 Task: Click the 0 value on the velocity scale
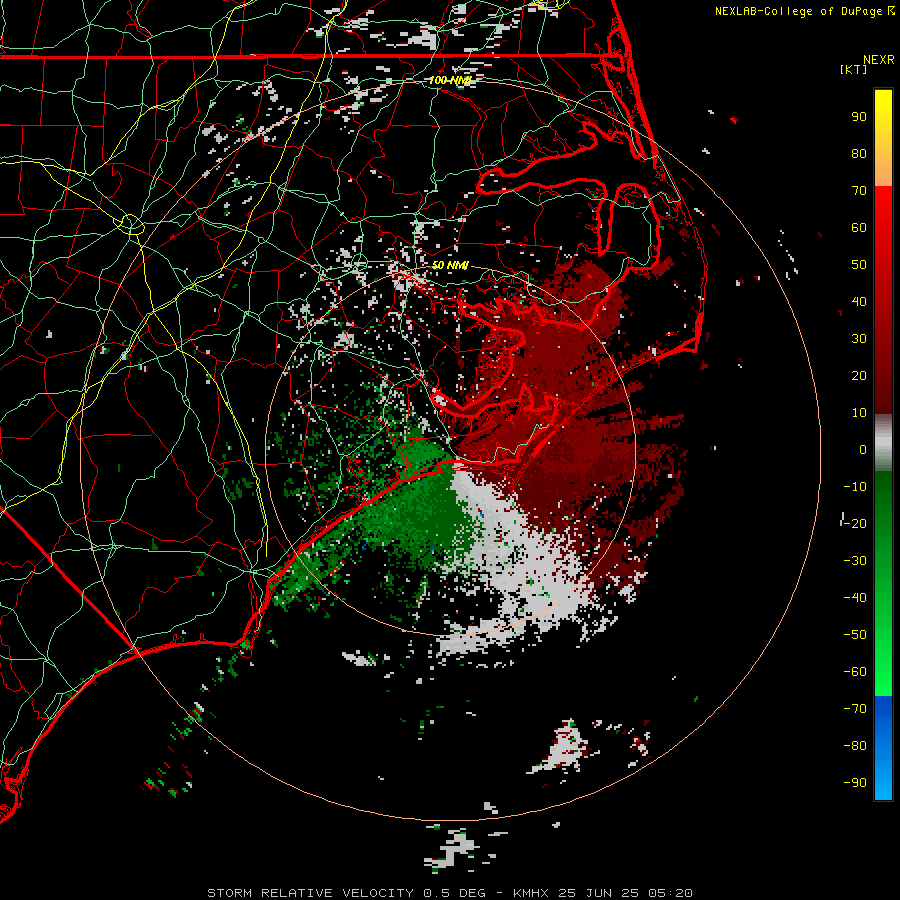click(x=863, y=449)
